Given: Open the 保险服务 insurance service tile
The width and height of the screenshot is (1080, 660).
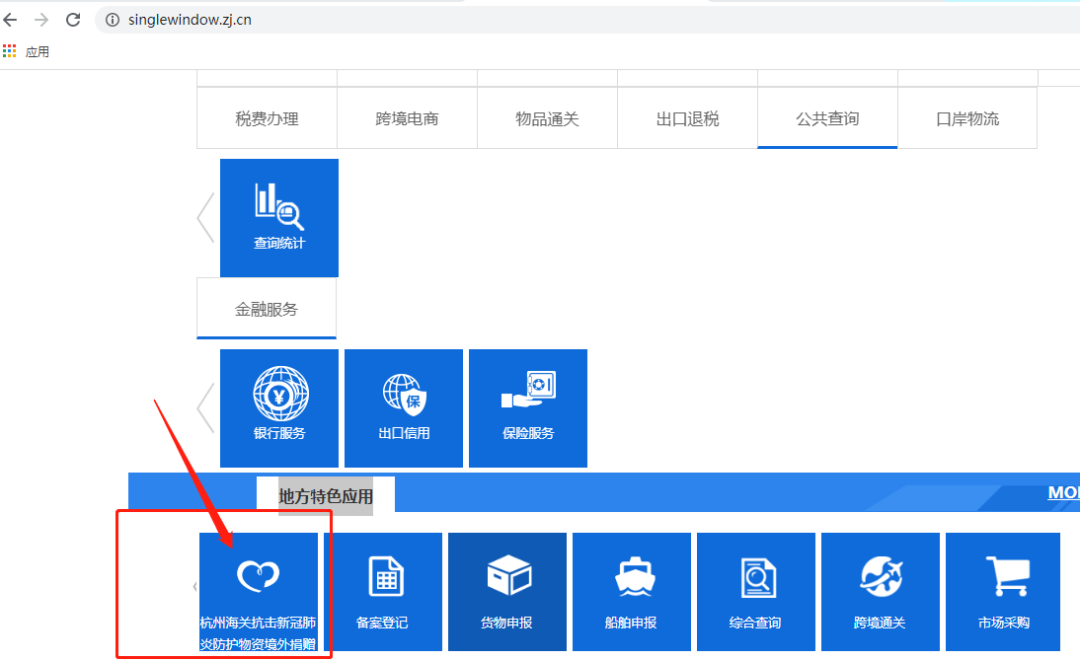Looking at the screenshot, I should tap(527, 407).
